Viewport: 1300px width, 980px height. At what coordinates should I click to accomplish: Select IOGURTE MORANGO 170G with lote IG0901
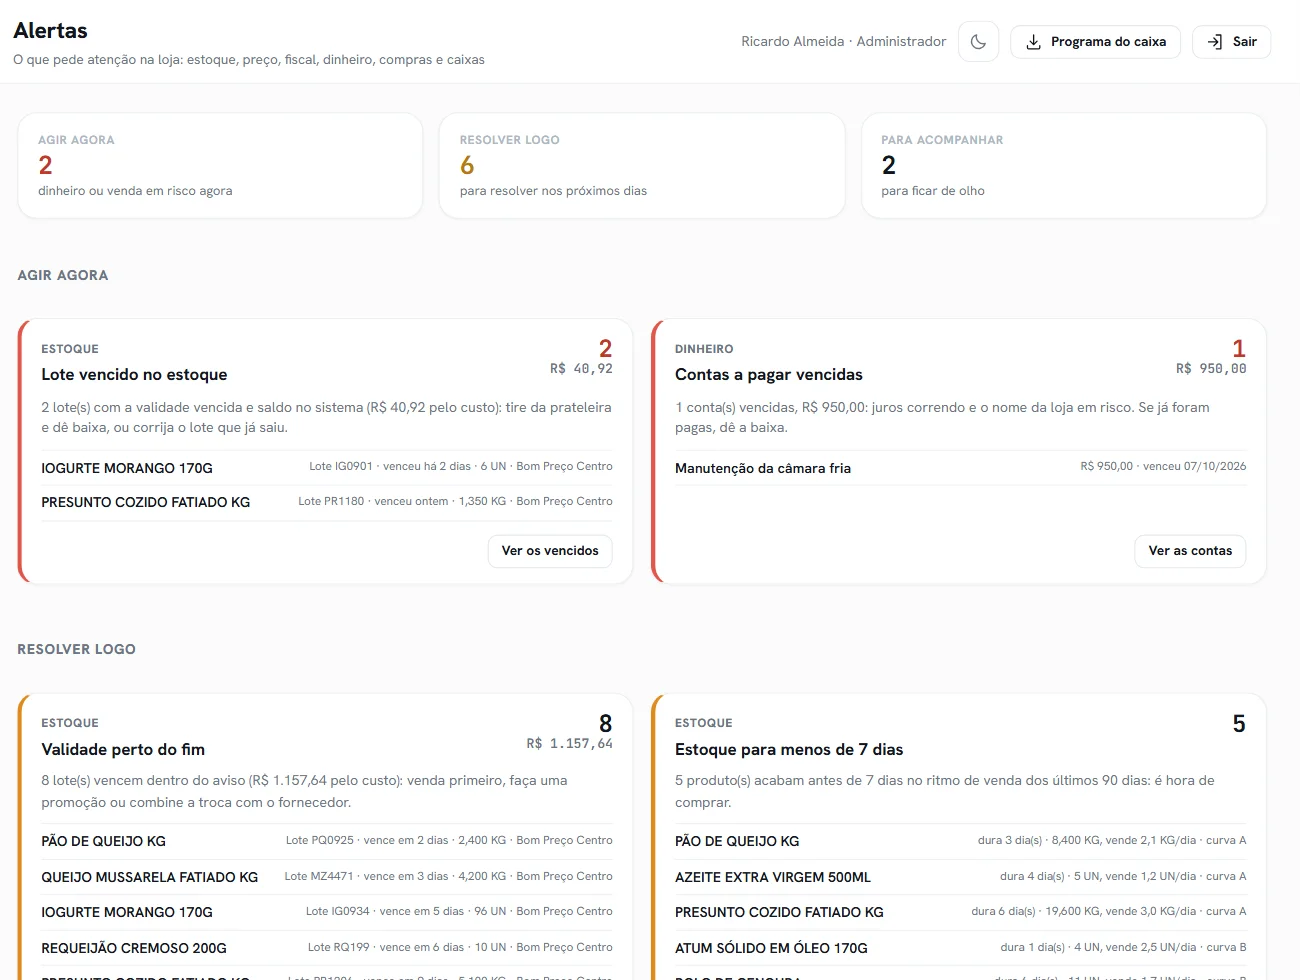(x=327, y=468)
